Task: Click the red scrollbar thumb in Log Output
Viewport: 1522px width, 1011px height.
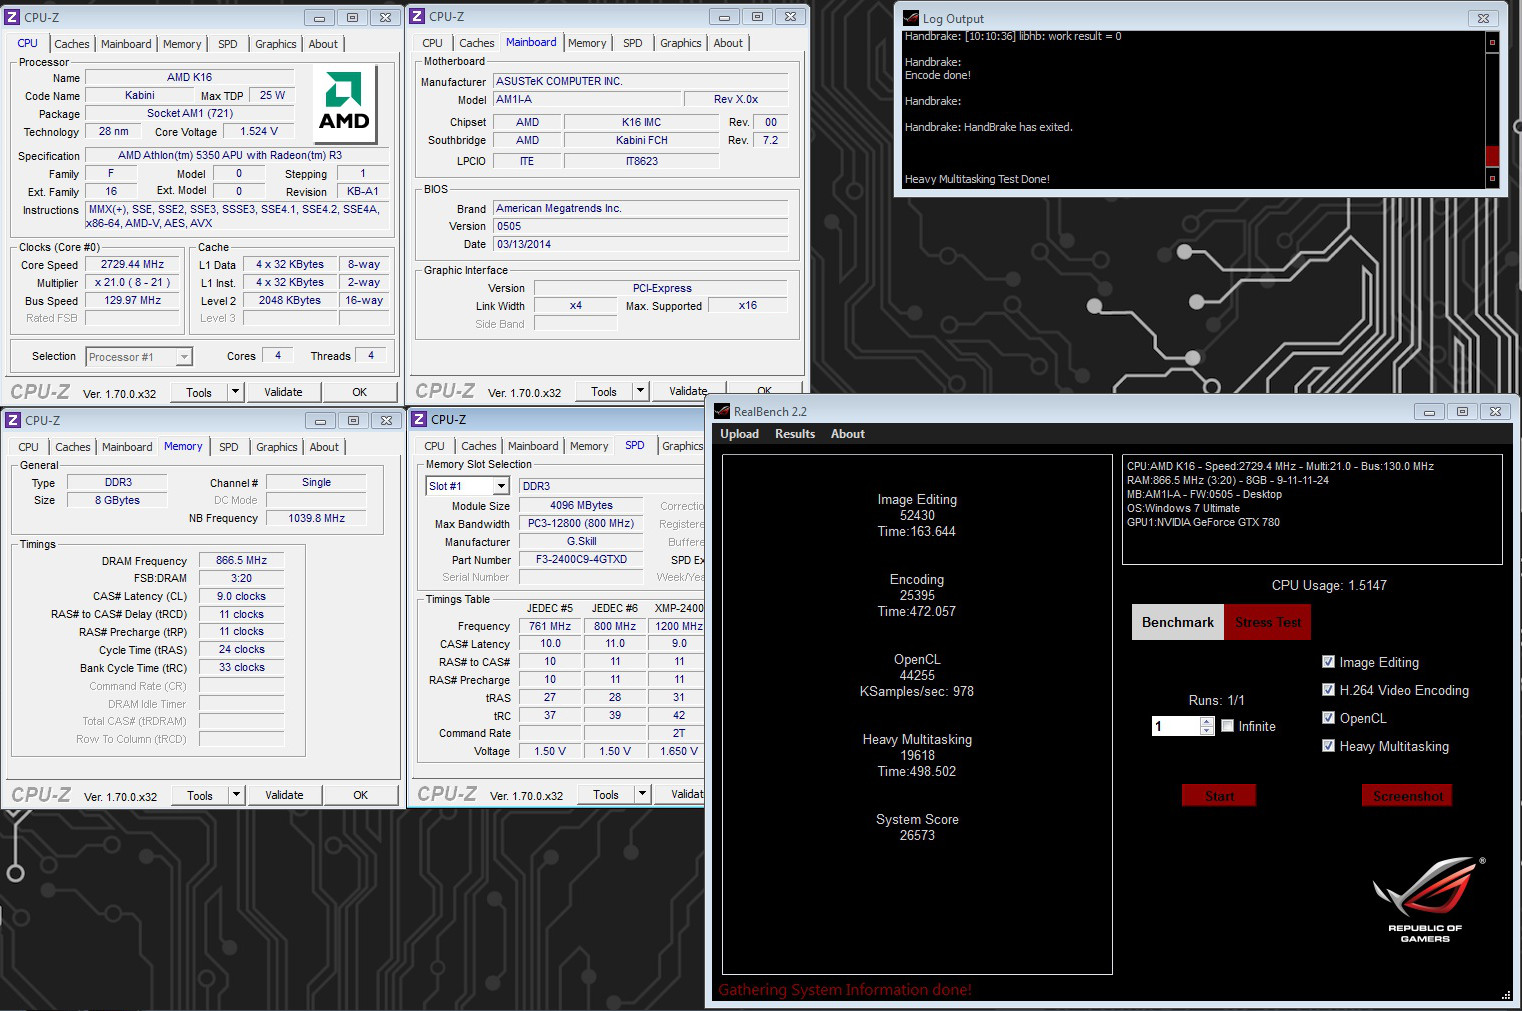Action: pos(1492,156)
